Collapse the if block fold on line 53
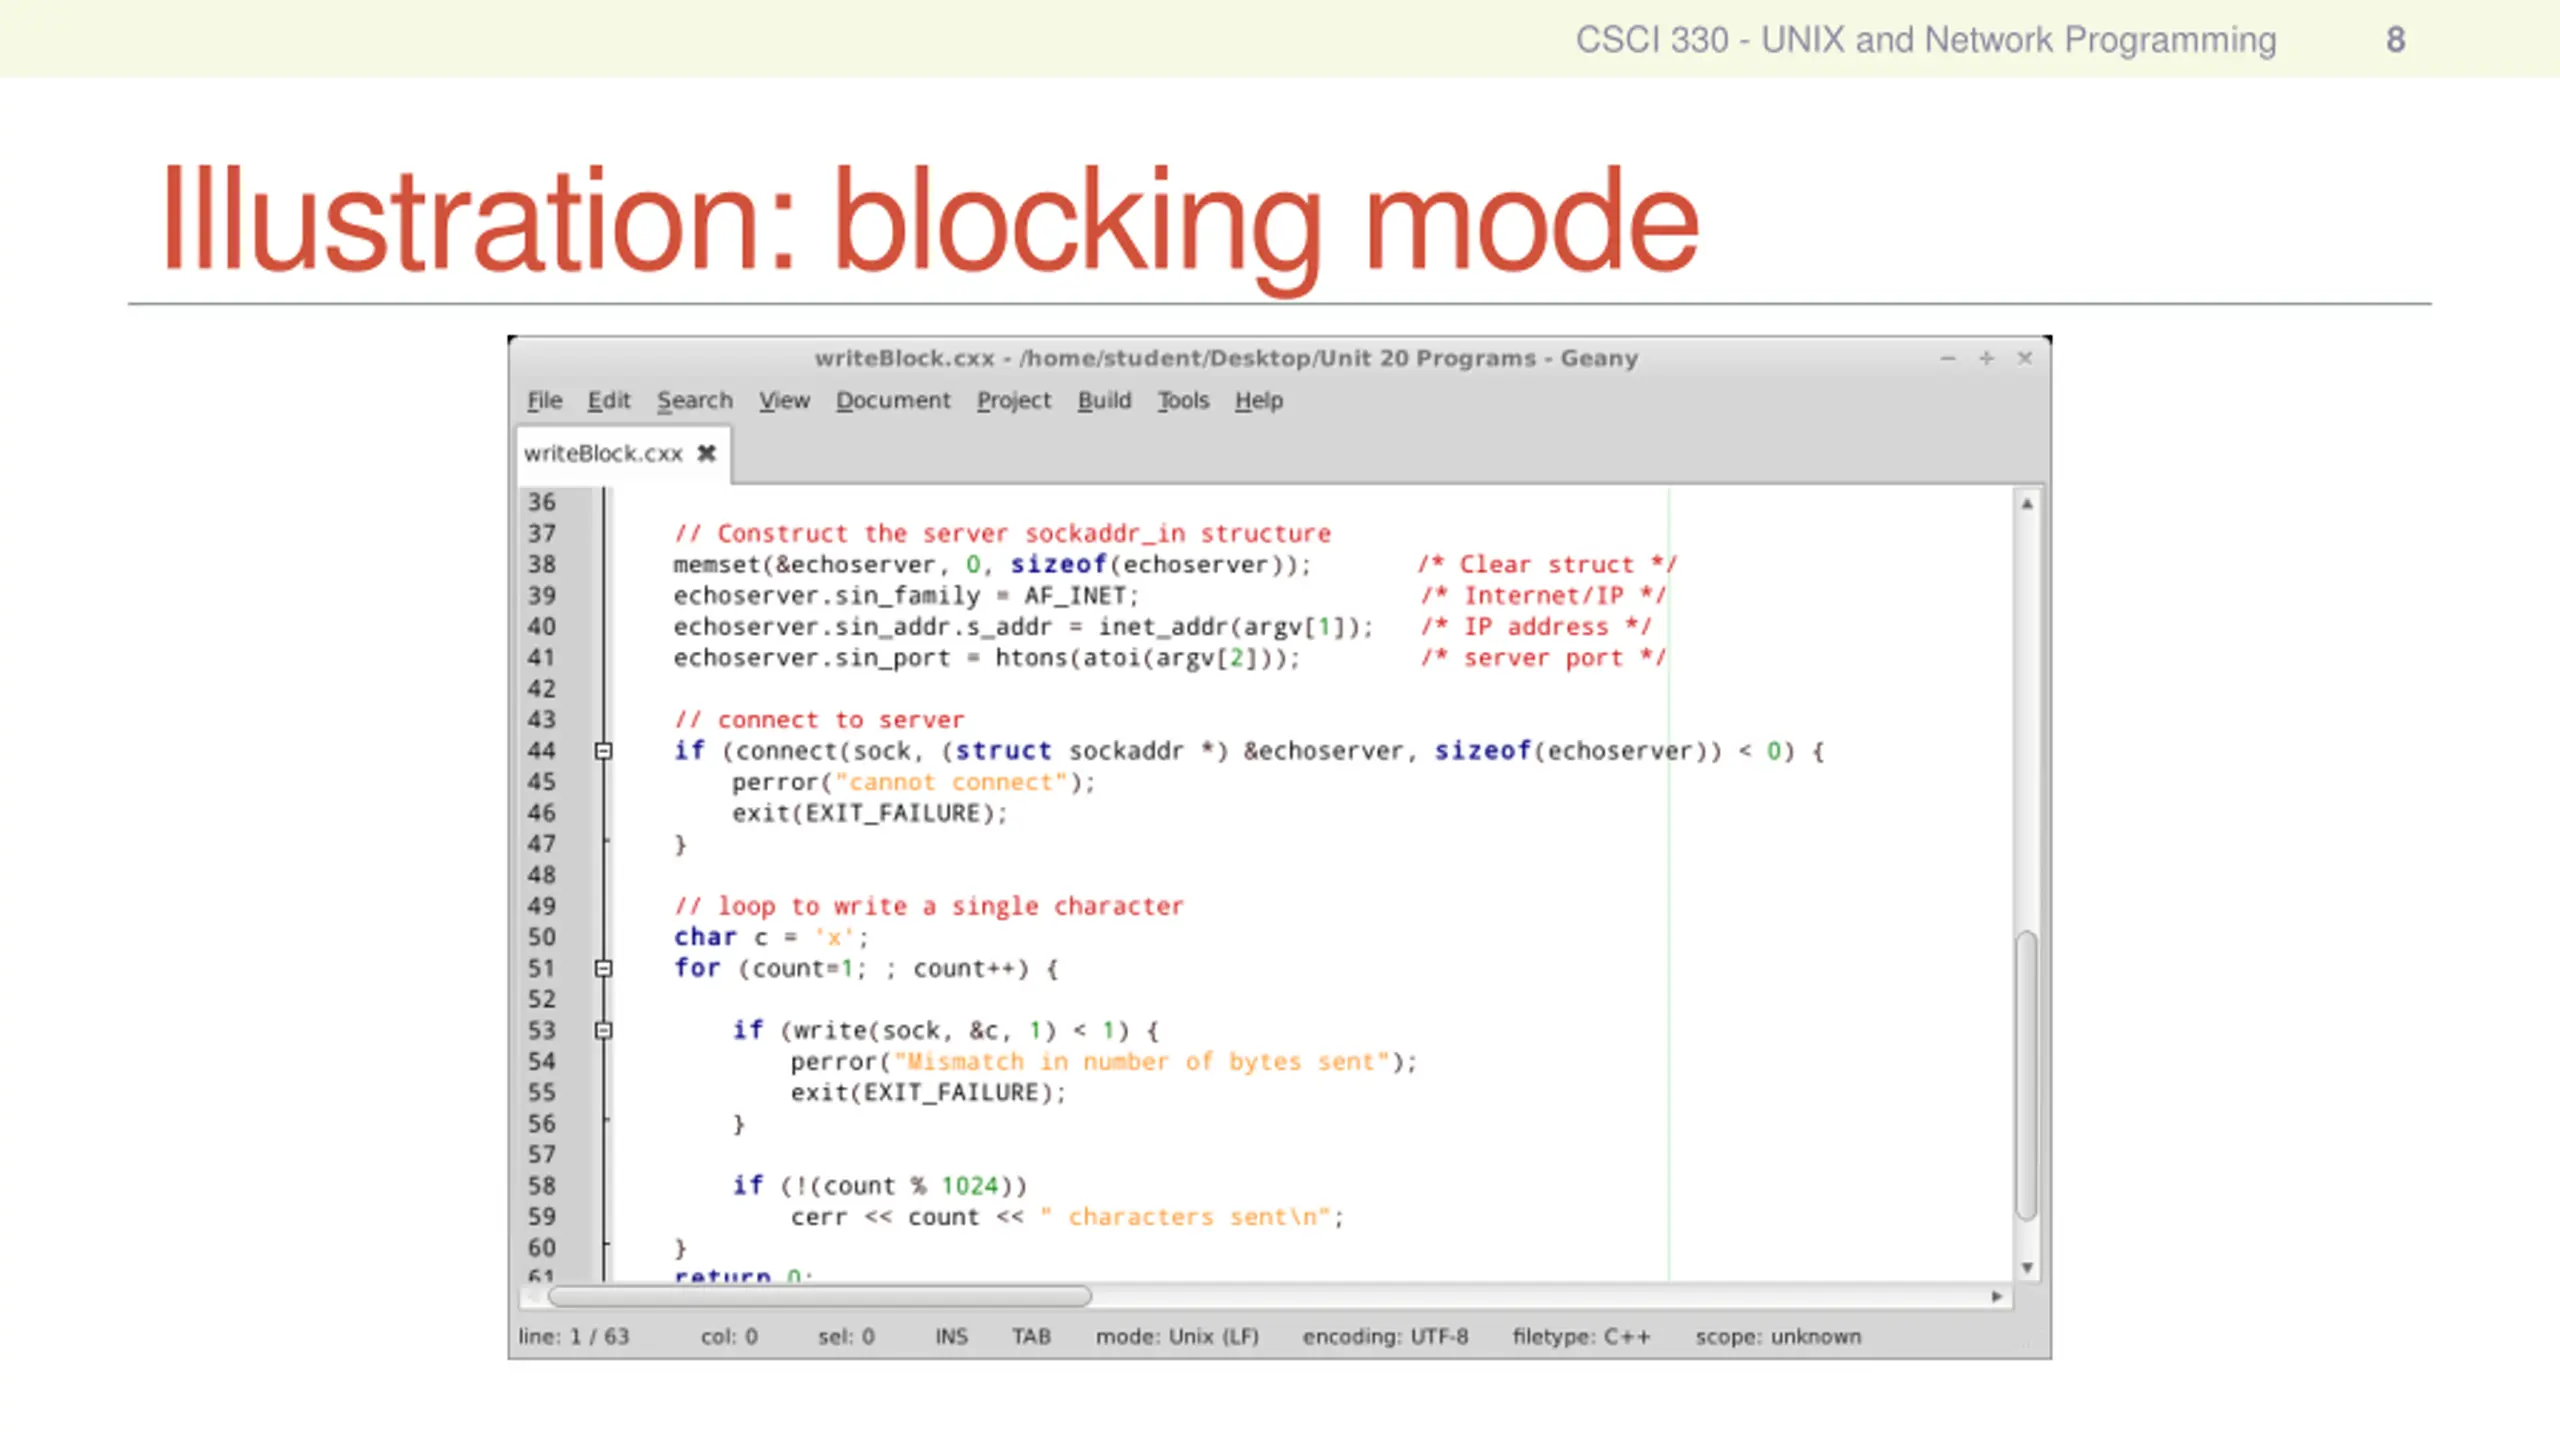The height and width of the screenshot is (1440, 2560). pos(603,1030)
